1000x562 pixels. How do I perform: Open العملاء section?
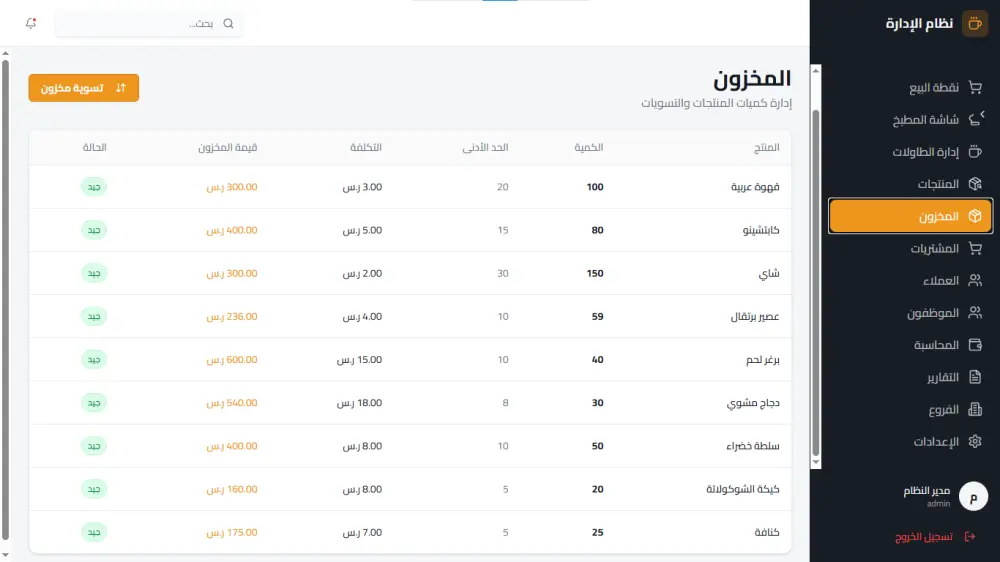click(910, 280)
